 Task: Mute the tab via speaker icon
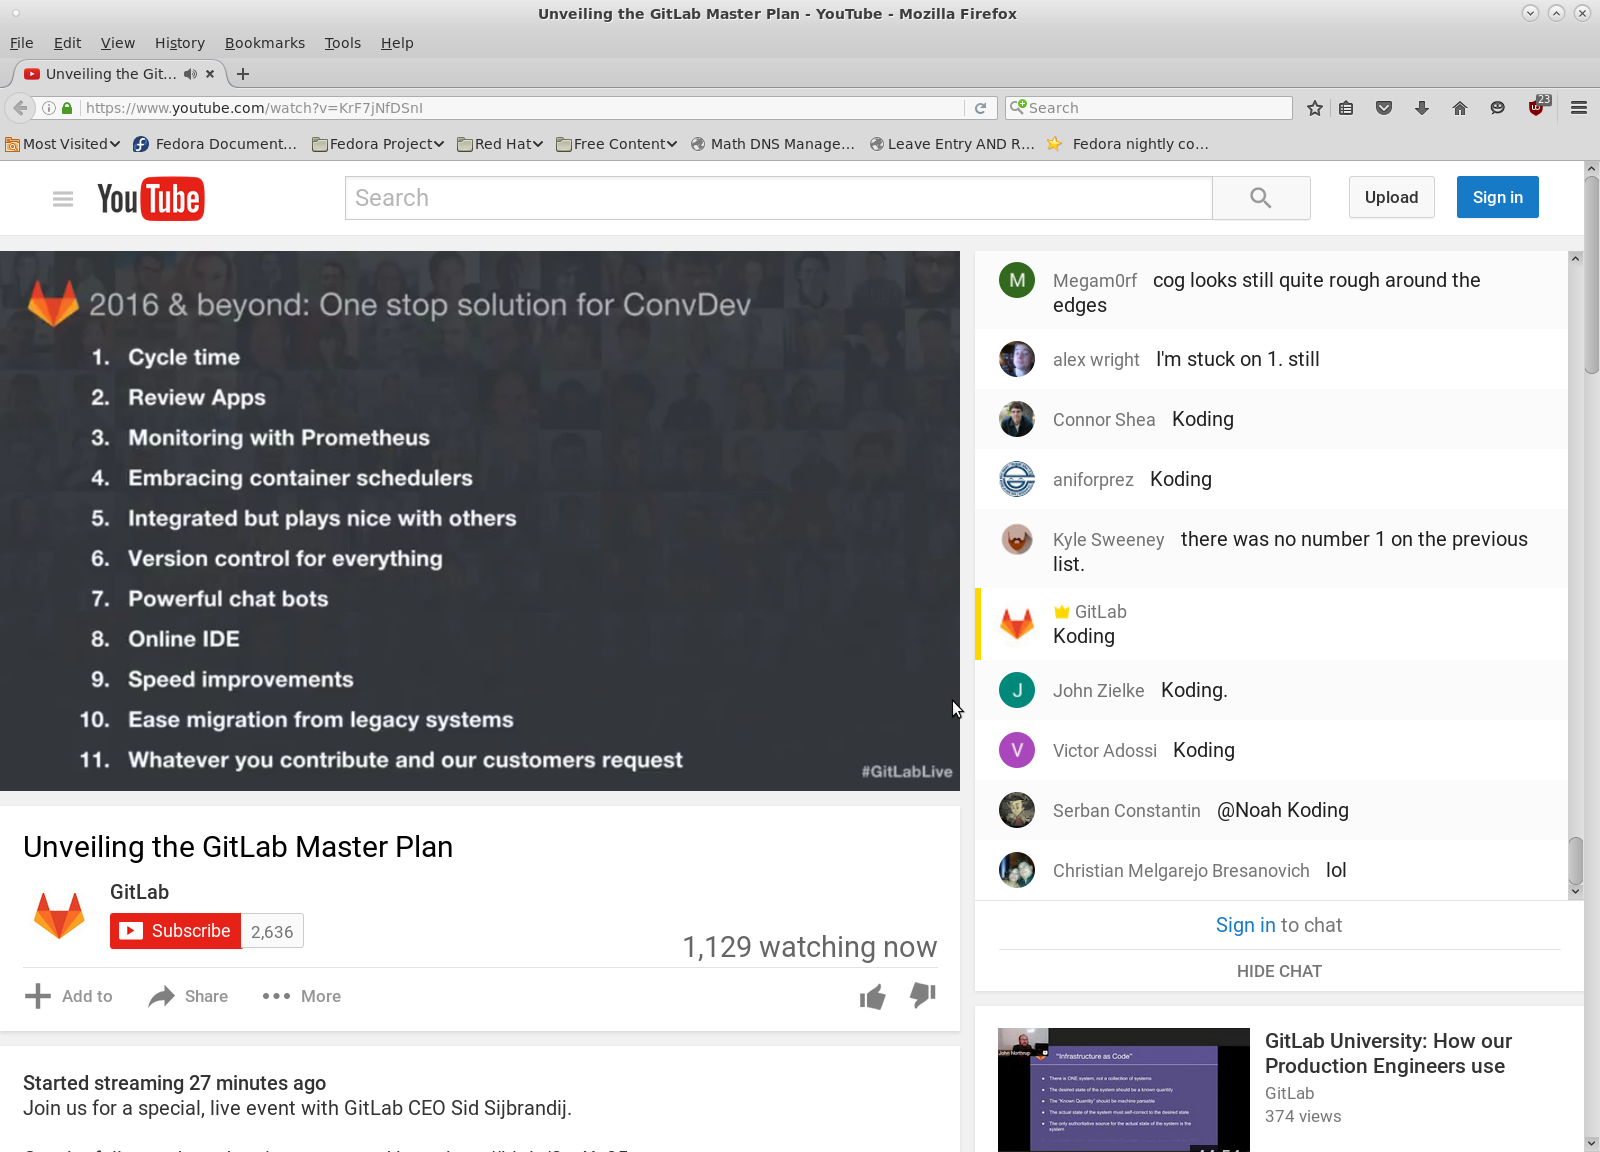click(190, 74)
